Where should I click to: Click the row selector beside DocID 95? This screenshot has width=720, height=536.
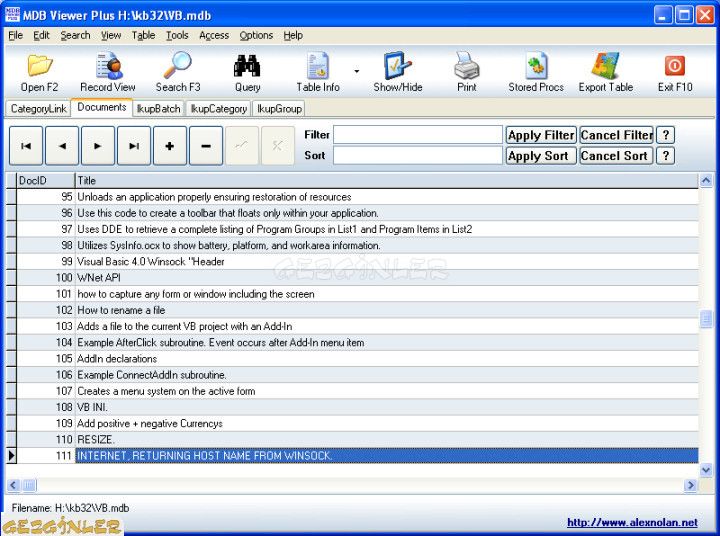pos(11,197)
